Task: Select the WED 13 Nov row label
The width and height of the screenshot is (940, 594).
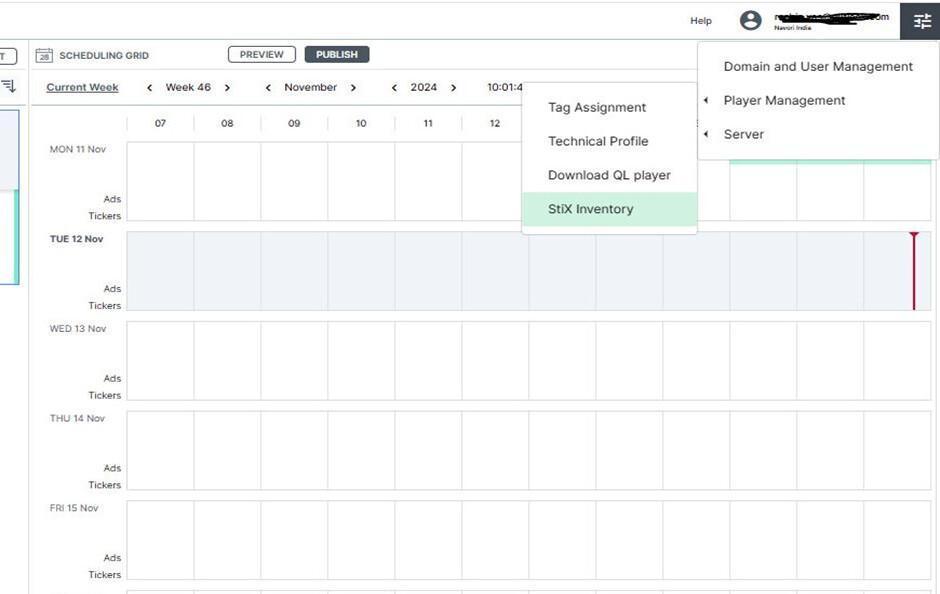Action: 77,329
